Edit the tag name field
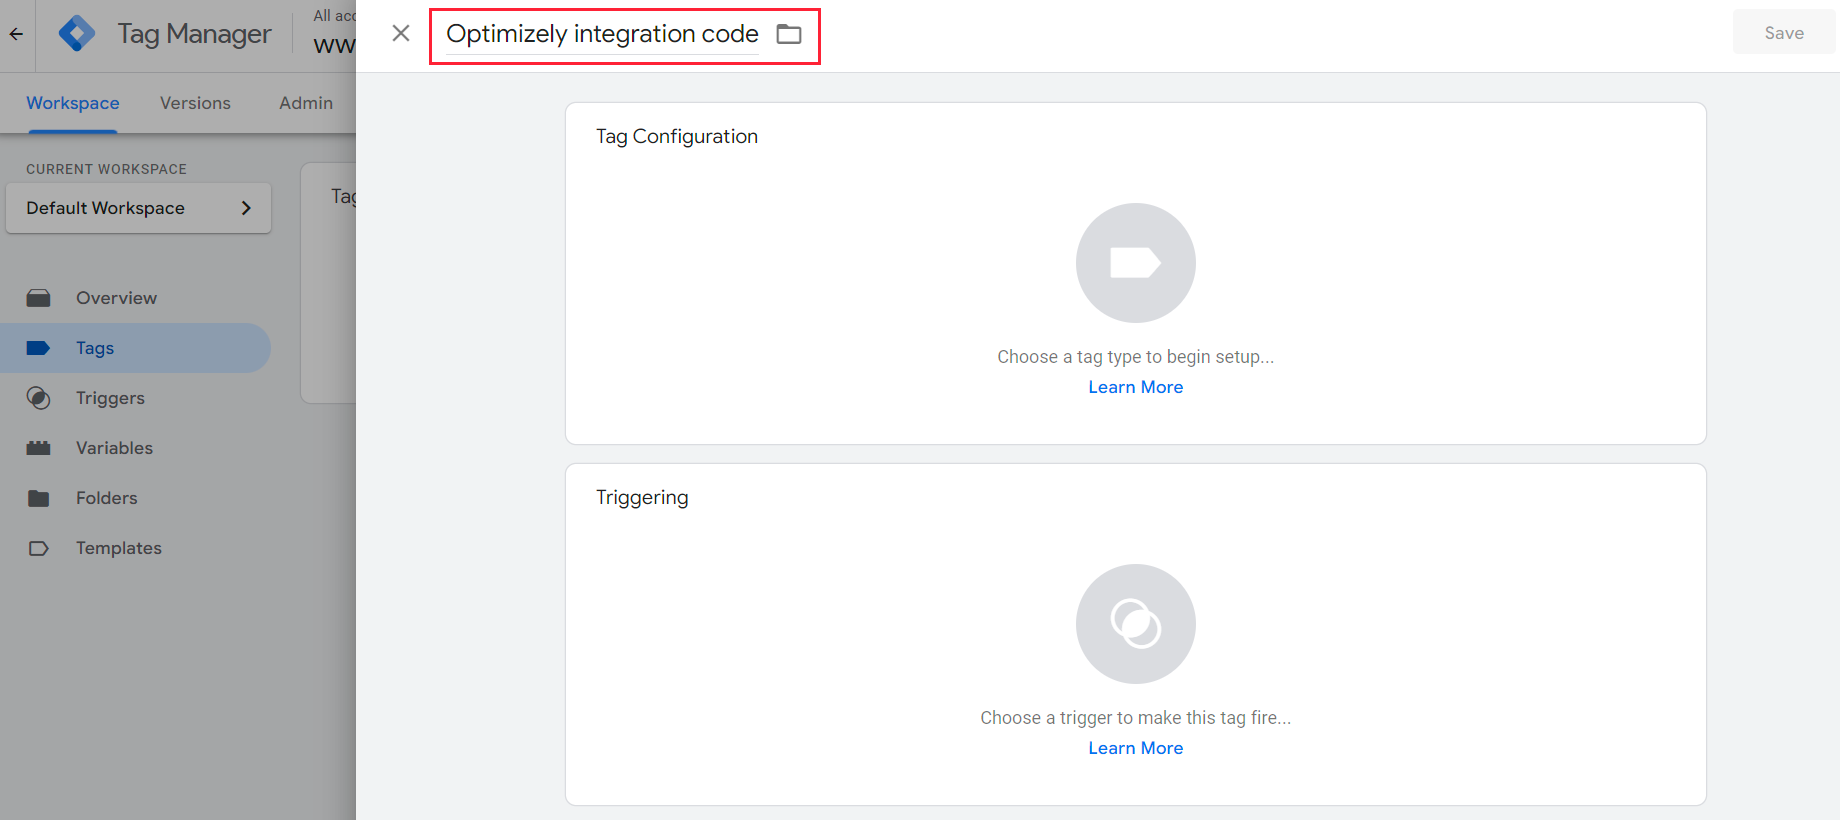1840x820 pixels. point(602,34)
